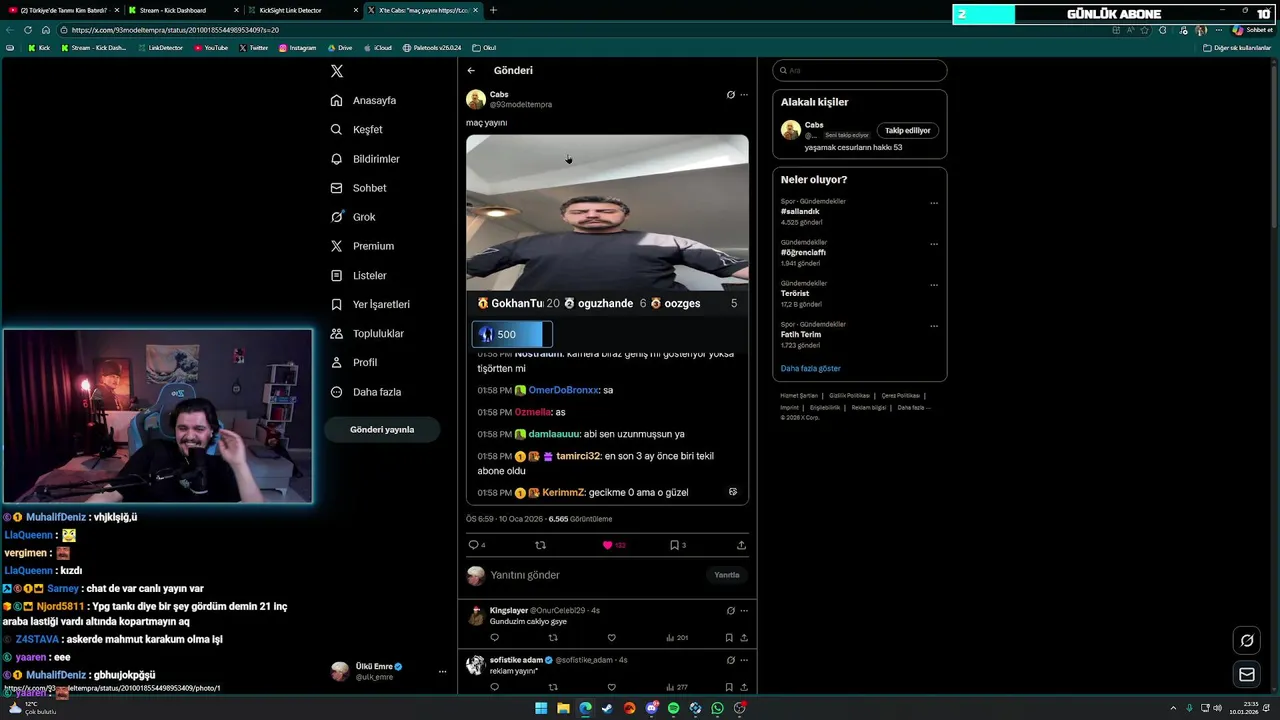The width and height of the screenshot is (1280, 720).
Task: Open Keşfet search page
Action: click(x=357, y=130)
